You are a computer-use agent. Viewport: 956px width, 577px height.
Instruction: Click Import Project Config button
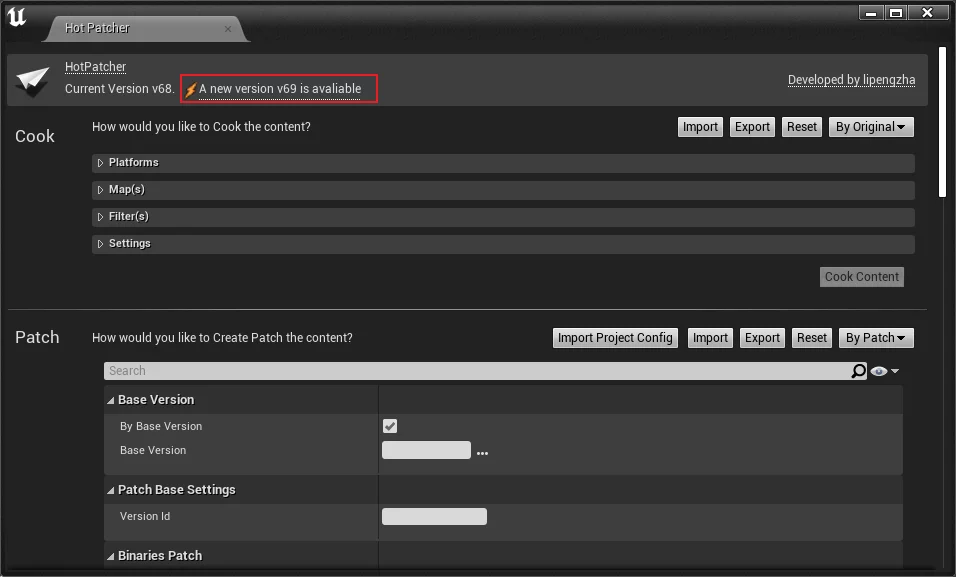pos(615,338)
